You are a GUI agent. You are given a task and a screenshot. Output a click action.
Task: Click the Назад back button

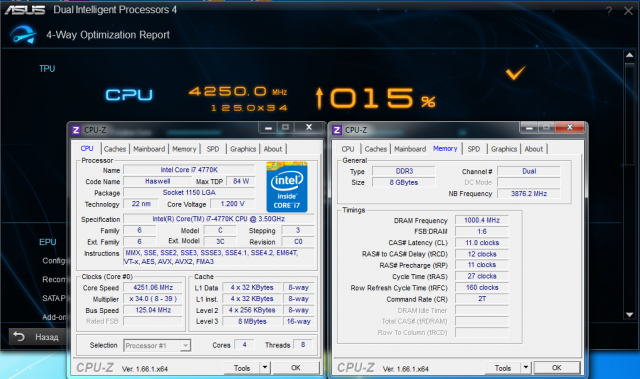pos(38,337)
